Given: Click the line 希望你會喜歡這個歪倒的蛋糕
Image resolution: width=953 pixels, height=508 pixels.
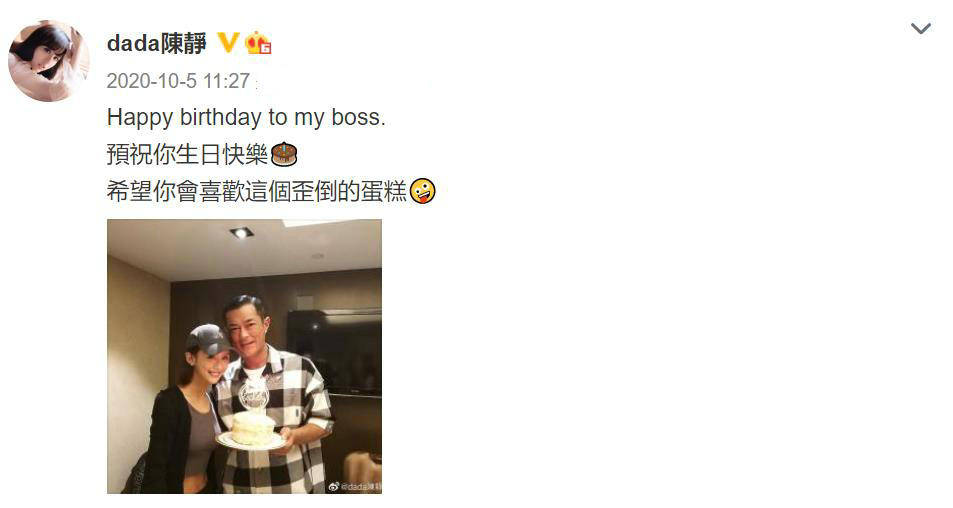Looking at the screenshot, I should tap(256, 191).
